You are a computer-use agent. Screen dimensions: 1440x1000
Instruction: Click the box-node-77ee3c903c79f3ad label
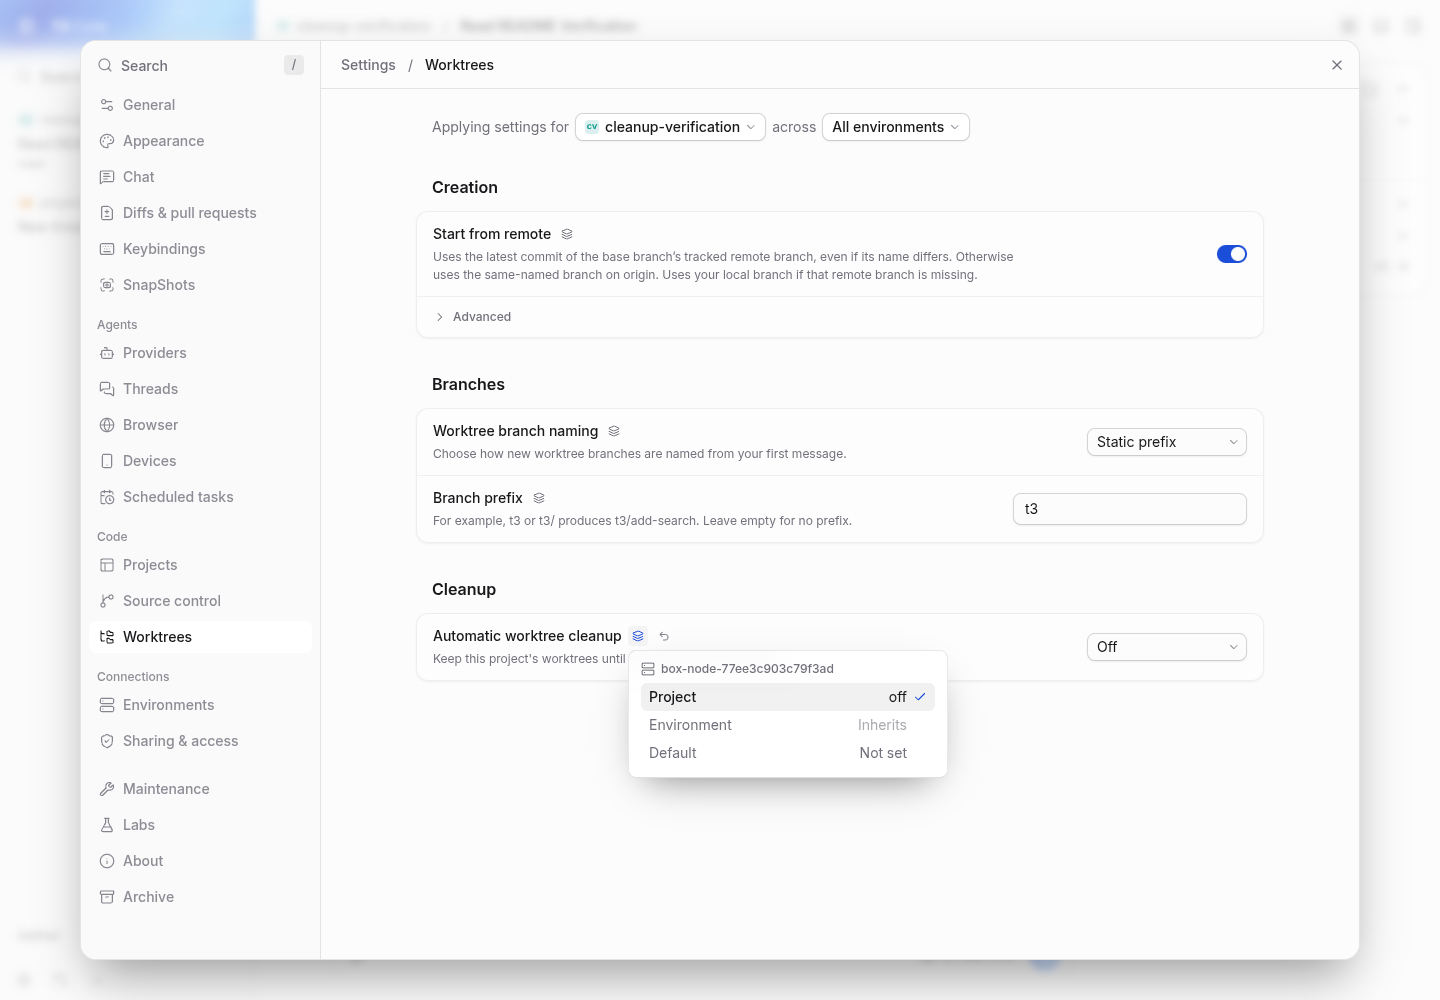tap(747, 669)
